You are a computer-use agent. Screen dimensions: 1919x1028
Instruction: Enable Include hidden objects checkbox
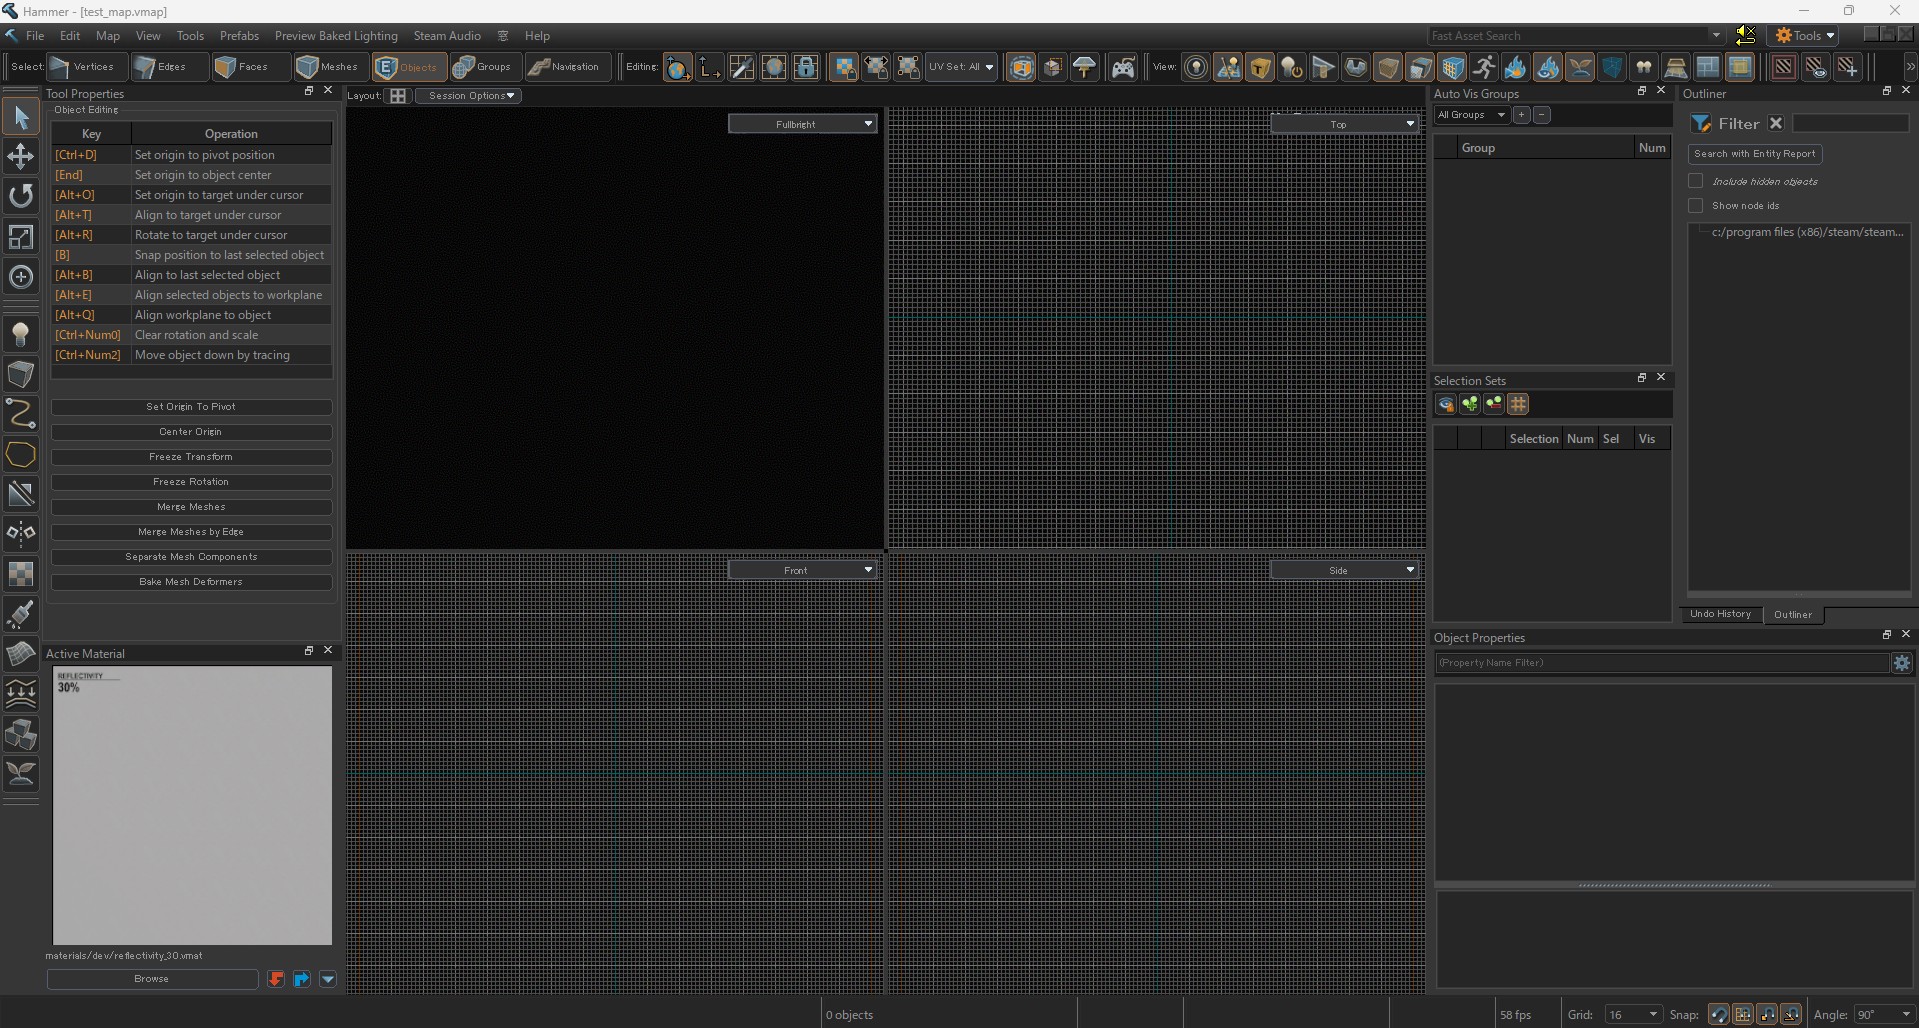pyautogui.click(x=1696, y=181)
